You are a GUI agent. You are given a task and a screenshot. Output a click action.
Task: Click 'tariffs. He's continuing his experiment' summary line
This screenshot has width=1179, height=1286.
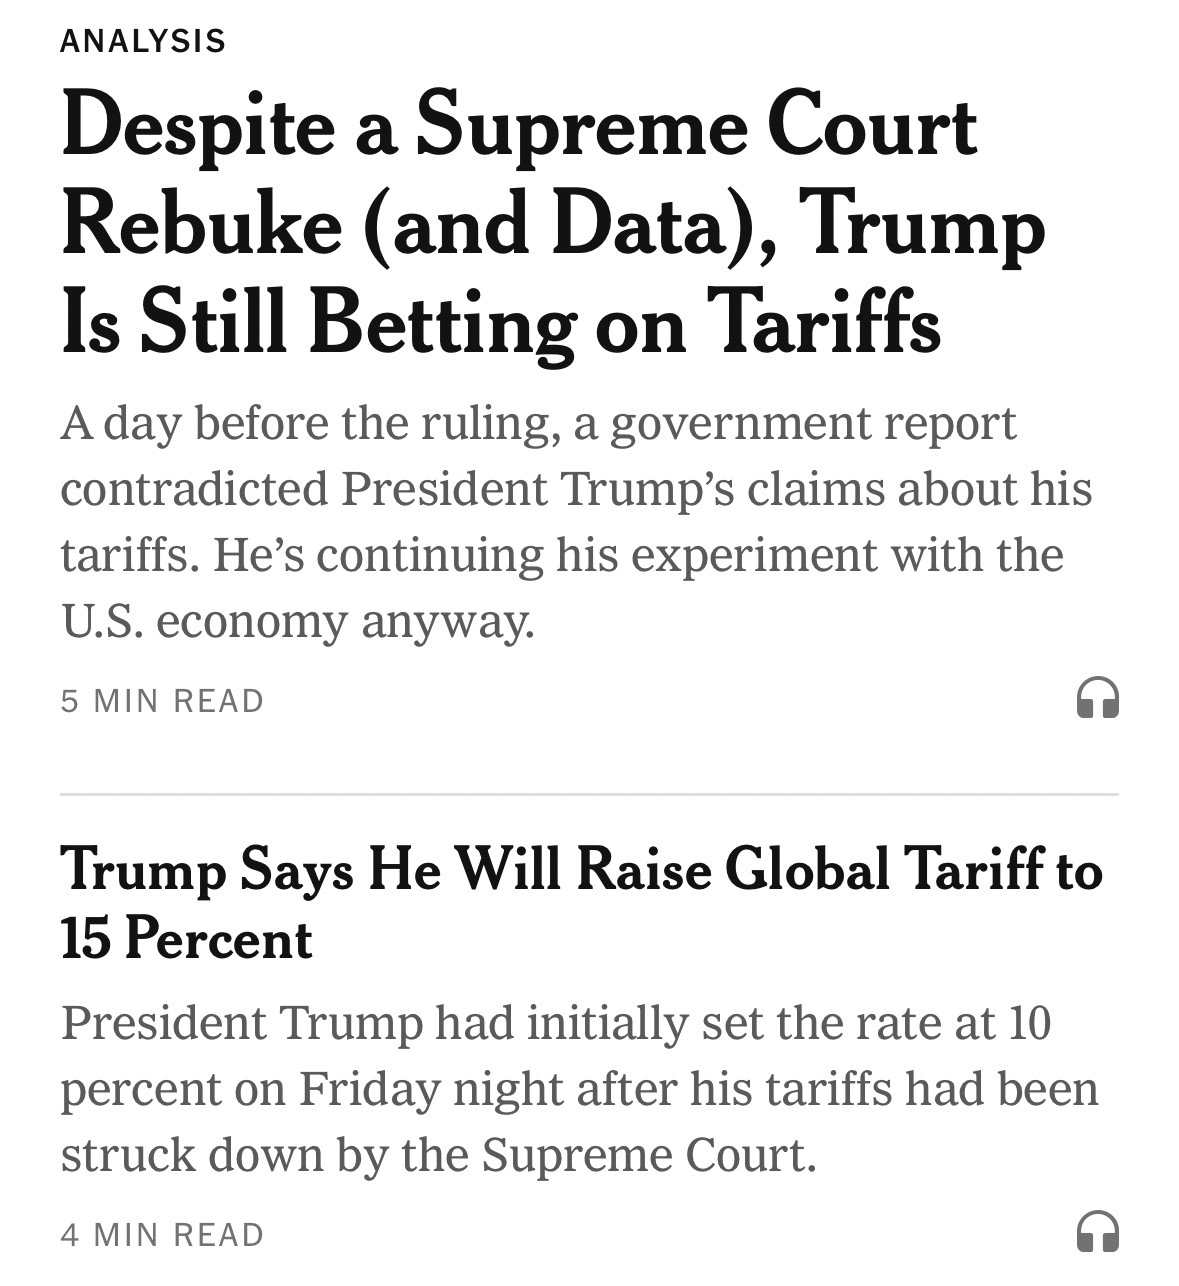click(561, 555)
